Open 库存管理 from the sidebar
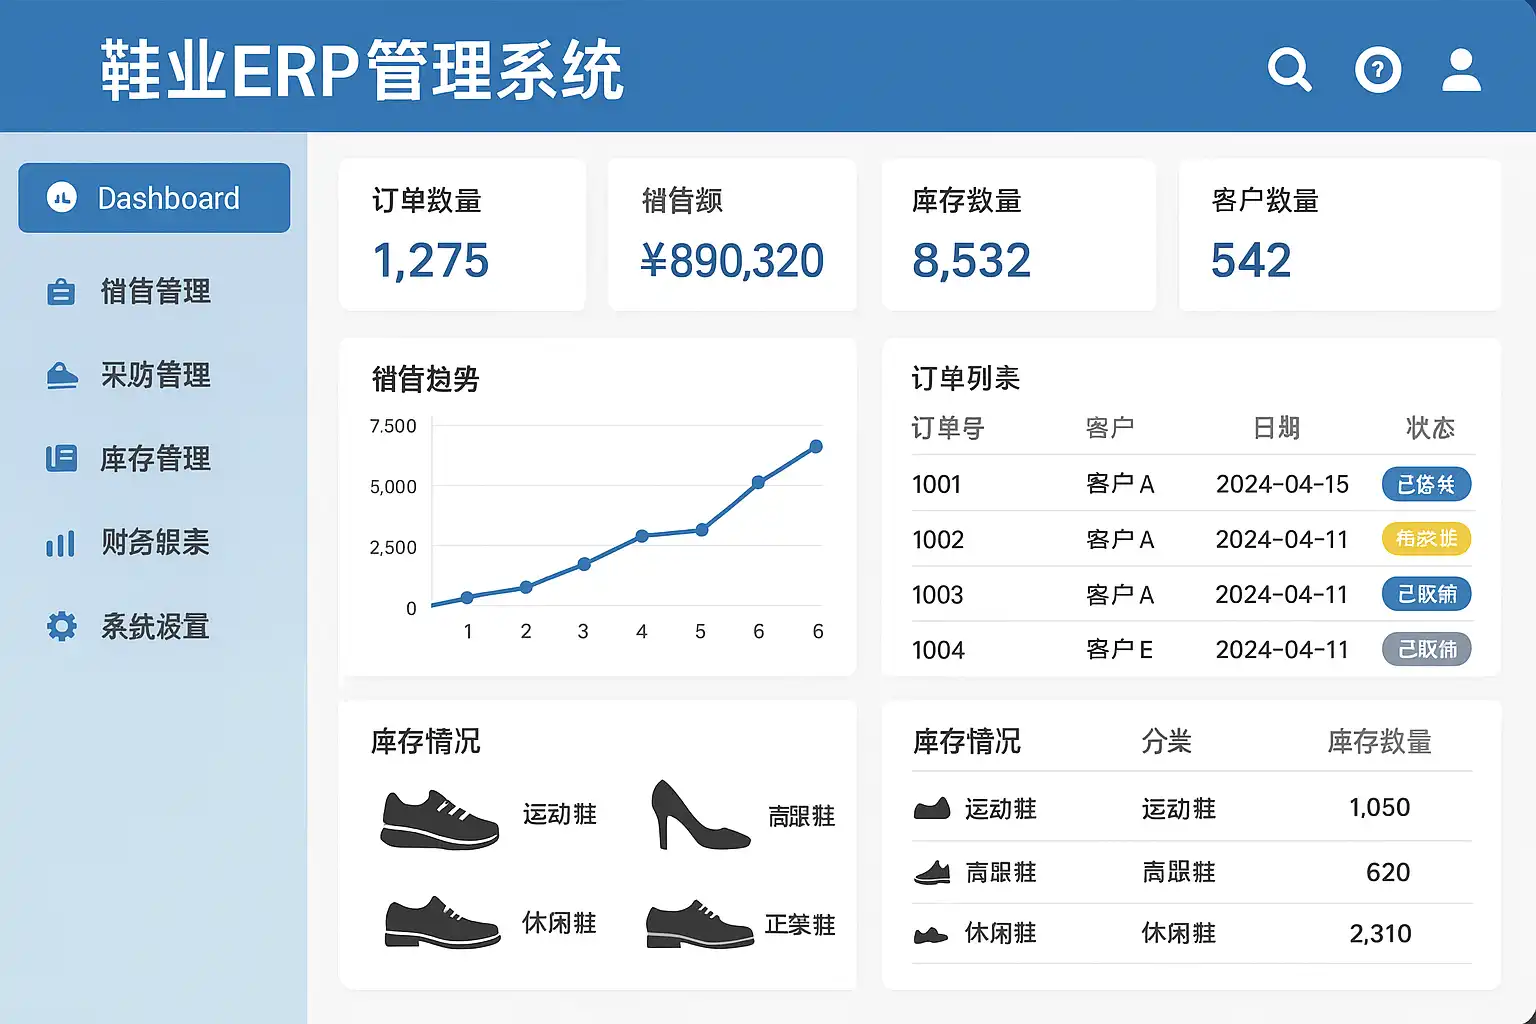 point(130,459)
